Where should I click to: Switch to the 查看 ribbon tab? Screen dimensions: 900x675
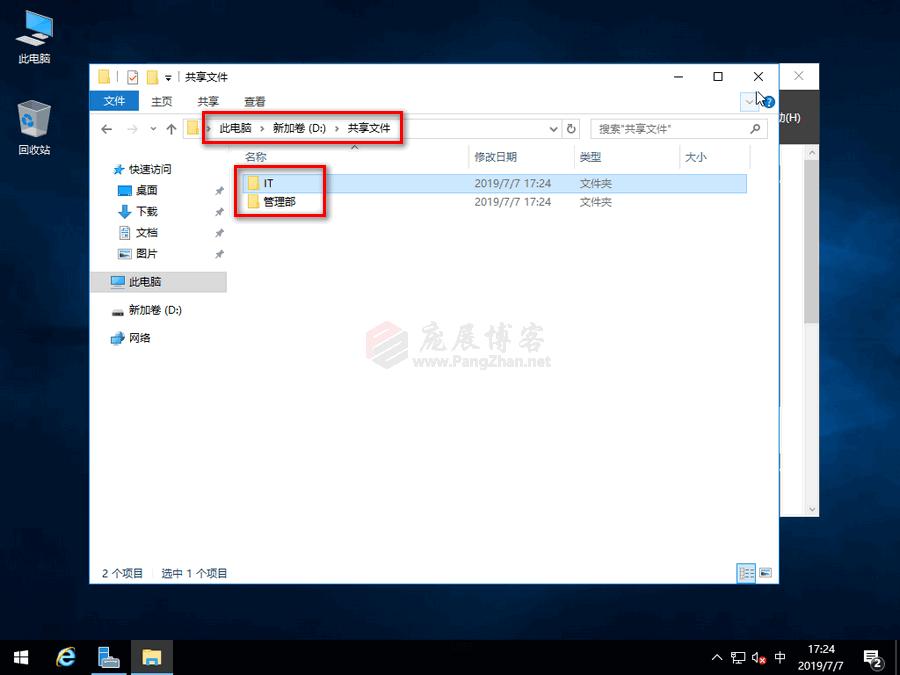click(x=253, y=101)
